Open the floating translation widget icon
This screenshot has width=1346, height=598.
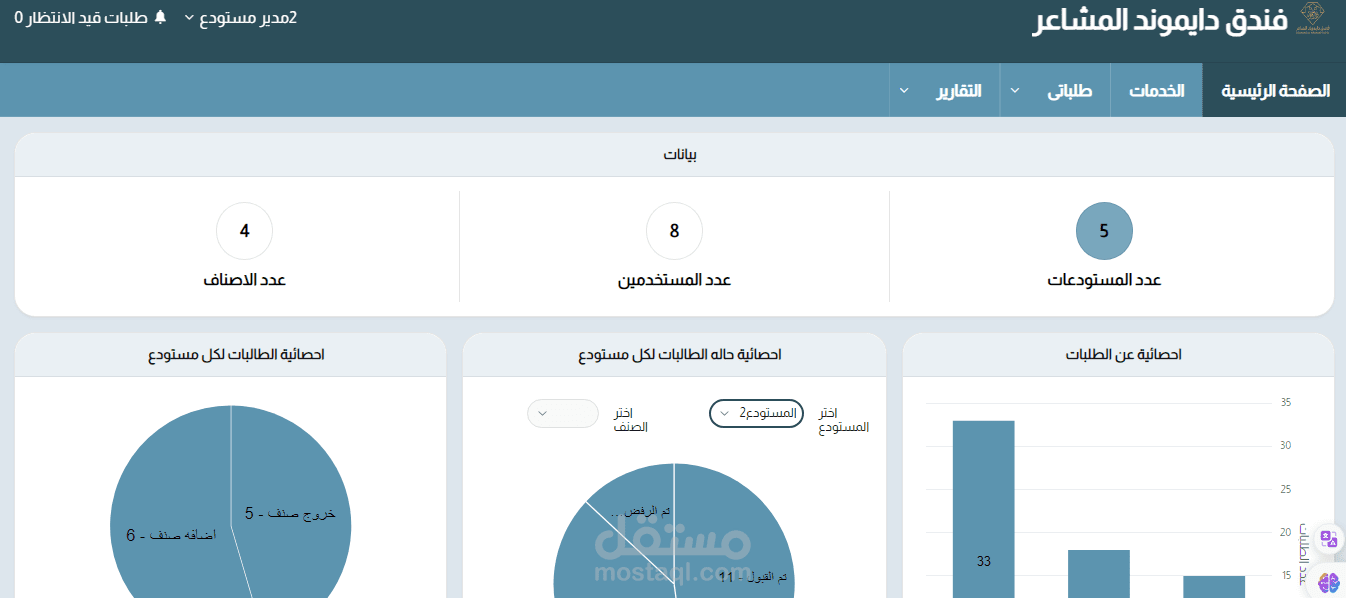click(1327, 540)
